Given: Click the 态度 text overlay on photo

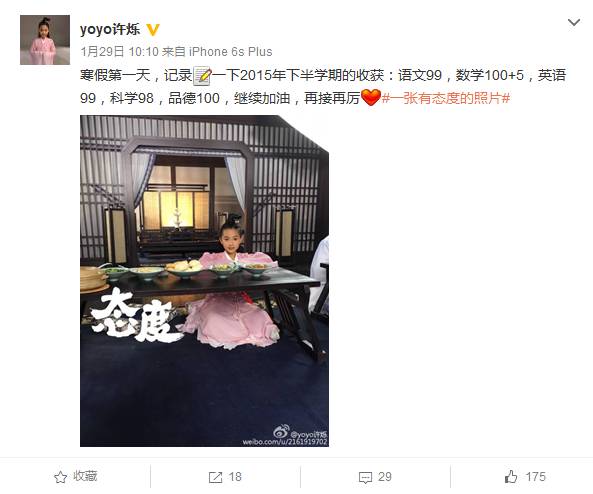Looking at the screenshot, I should coord(134,316).
